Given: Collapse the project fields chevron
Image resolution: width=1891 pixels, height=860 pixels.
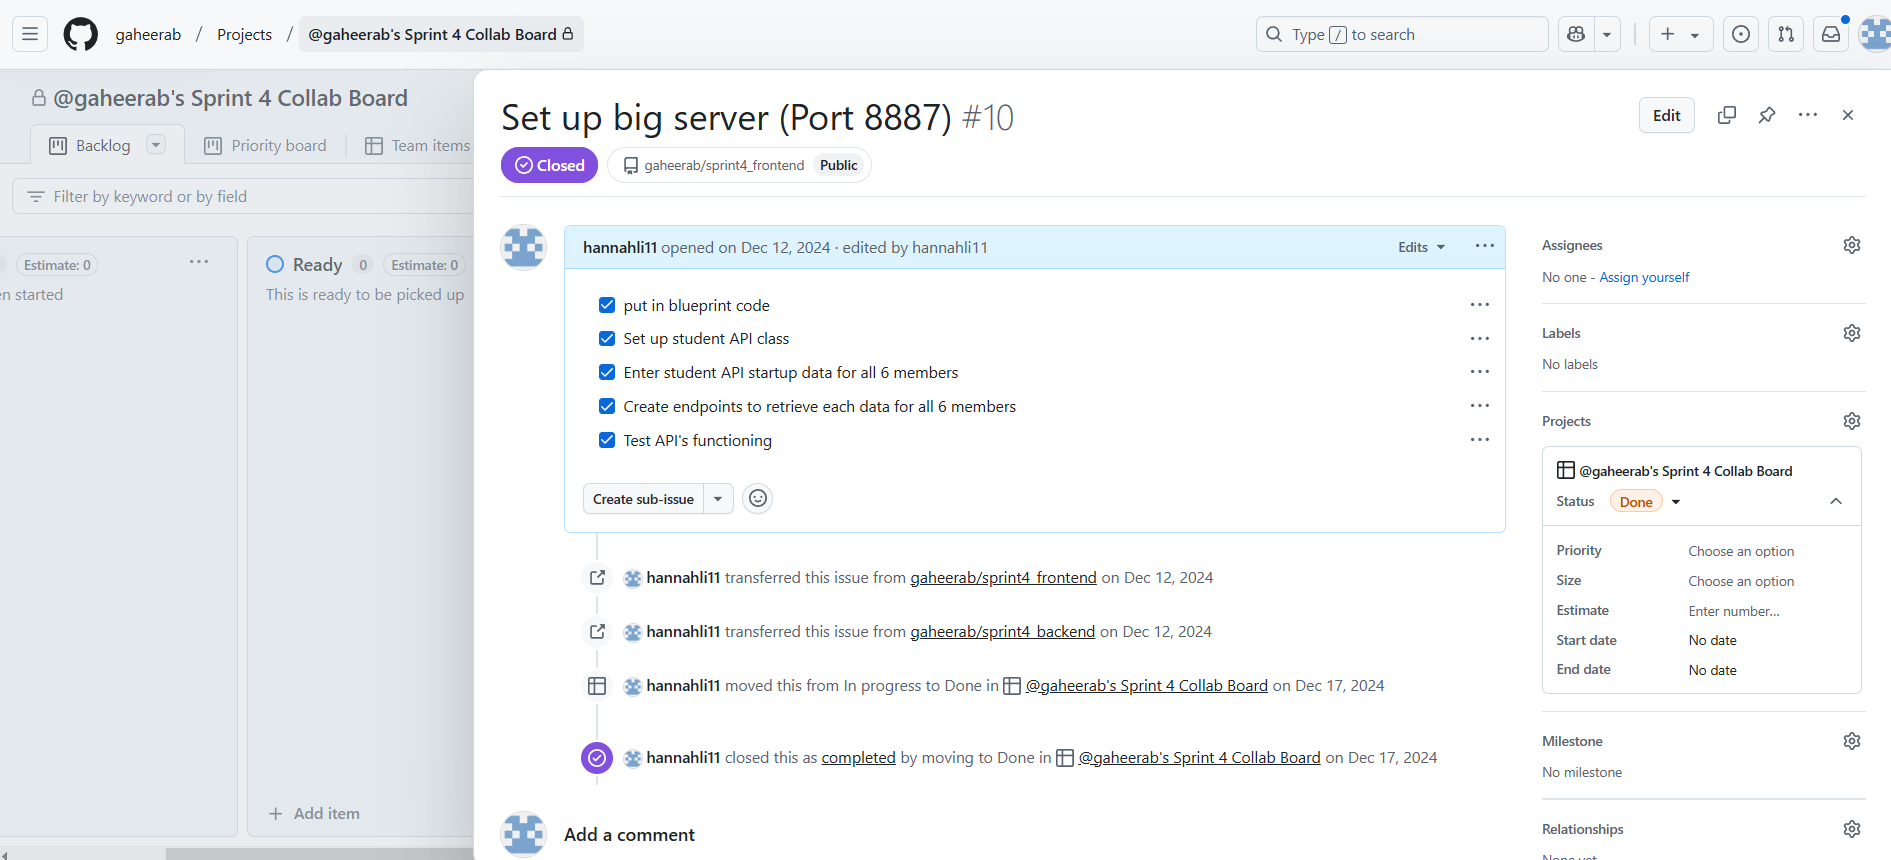Looking at the screenshot, I should pos(1836,501).
